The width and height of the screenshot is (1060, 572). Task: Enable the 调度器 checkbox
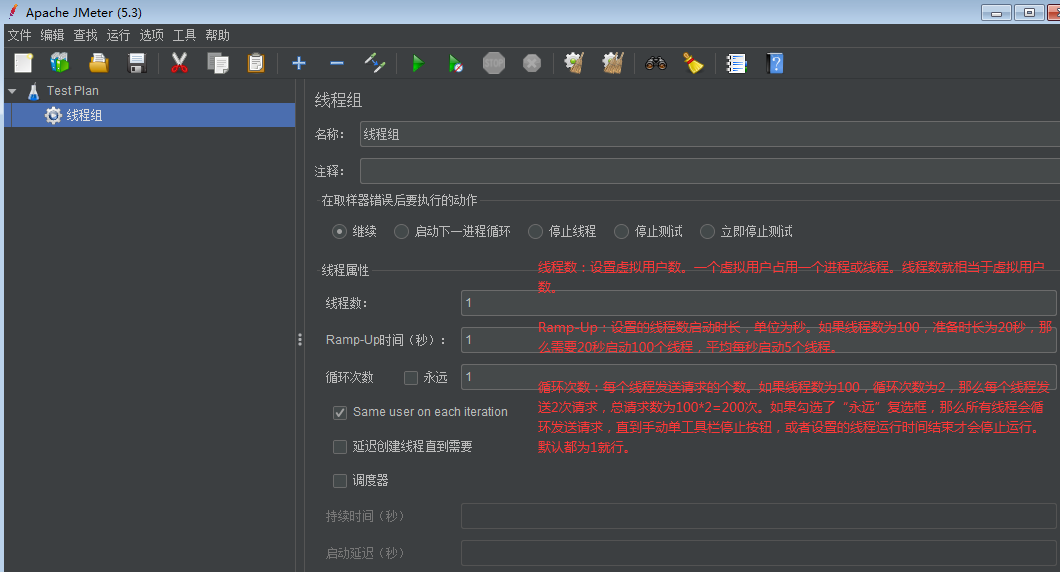point(340,481)
